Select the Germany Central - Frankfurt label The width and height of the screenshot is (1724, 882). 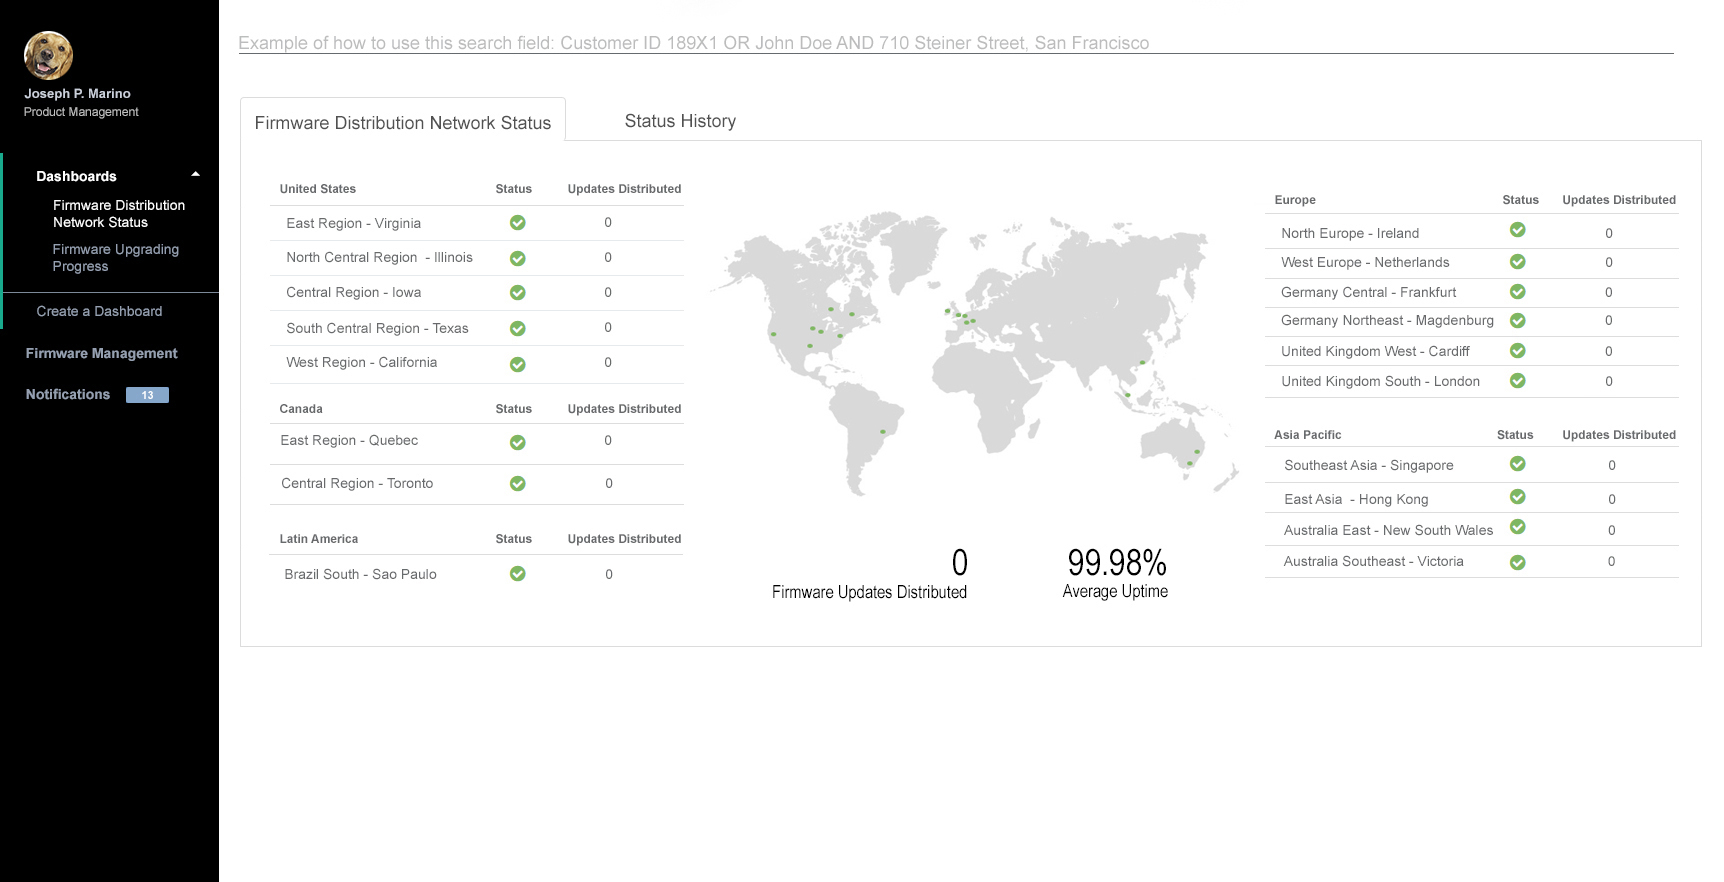click(1368, 292)
